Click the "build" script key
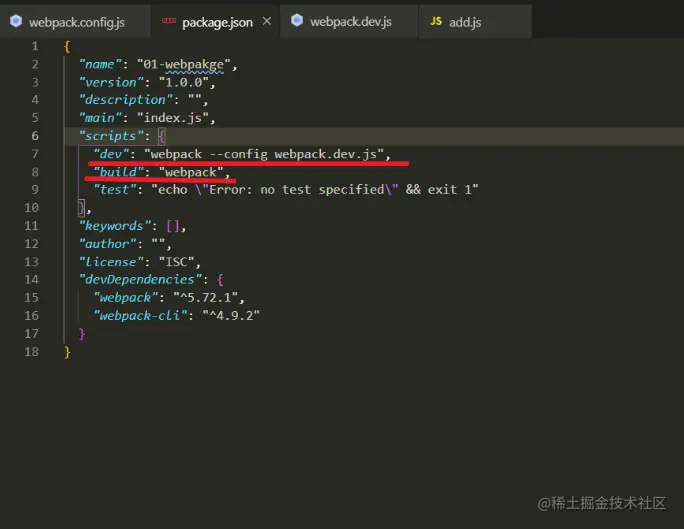Viewport: 684px width, 529px height. click(118, 172)
